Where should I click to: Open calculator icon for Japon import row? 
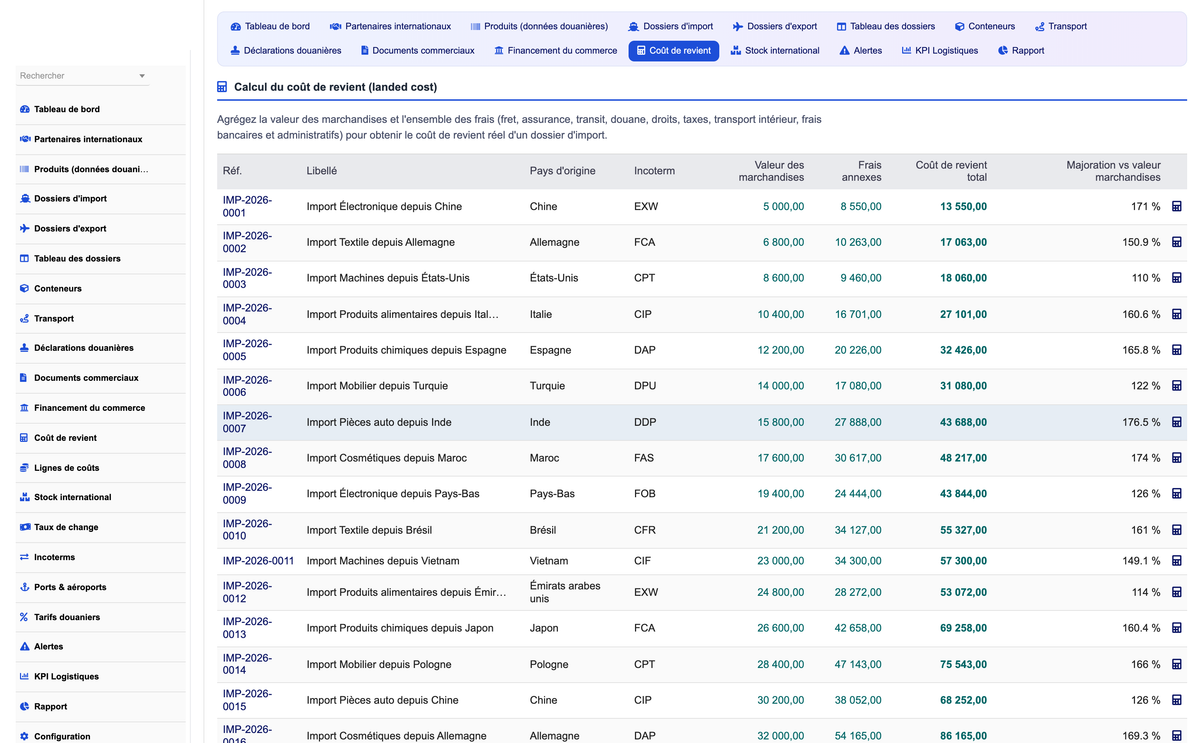point(1177,628)
